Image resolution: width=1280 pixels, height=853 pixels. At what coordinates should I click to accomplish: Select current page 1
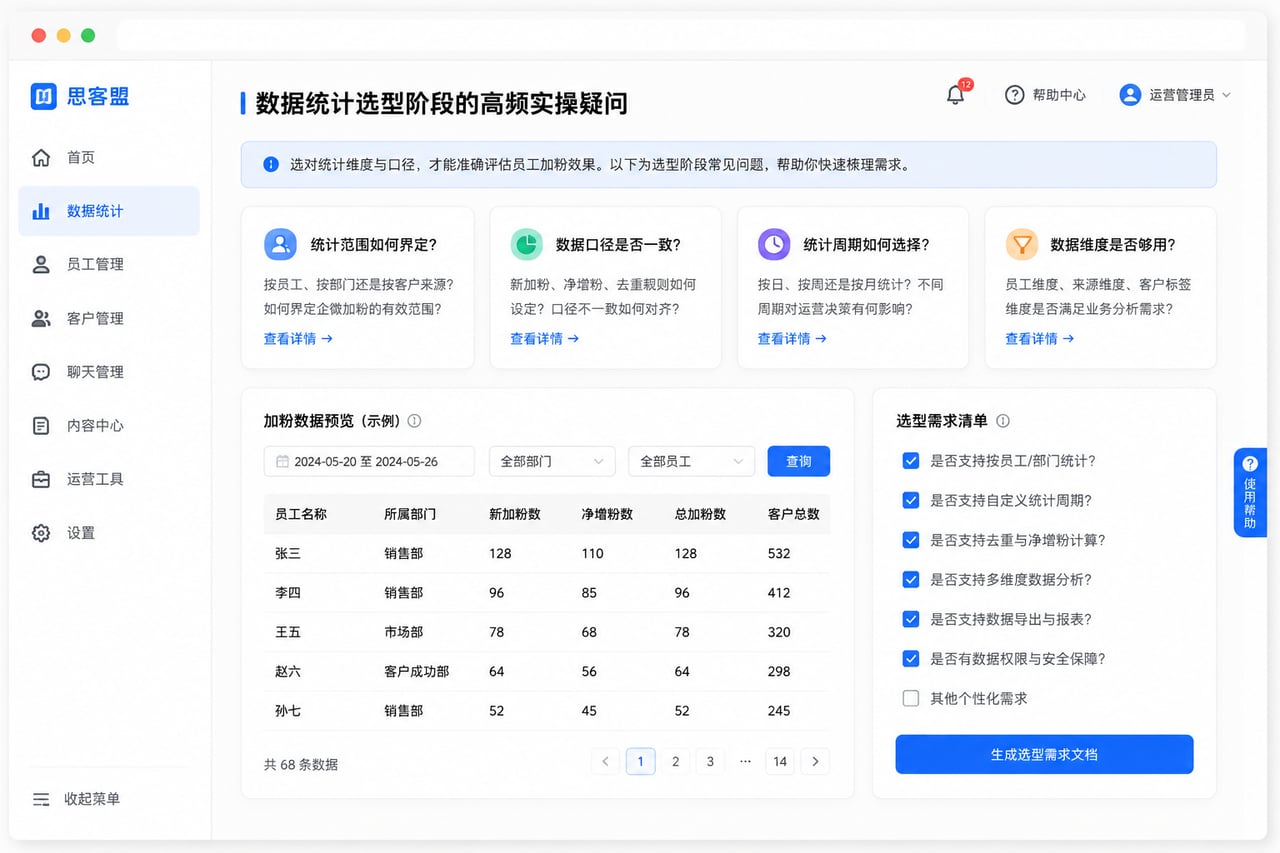(640, 762)
